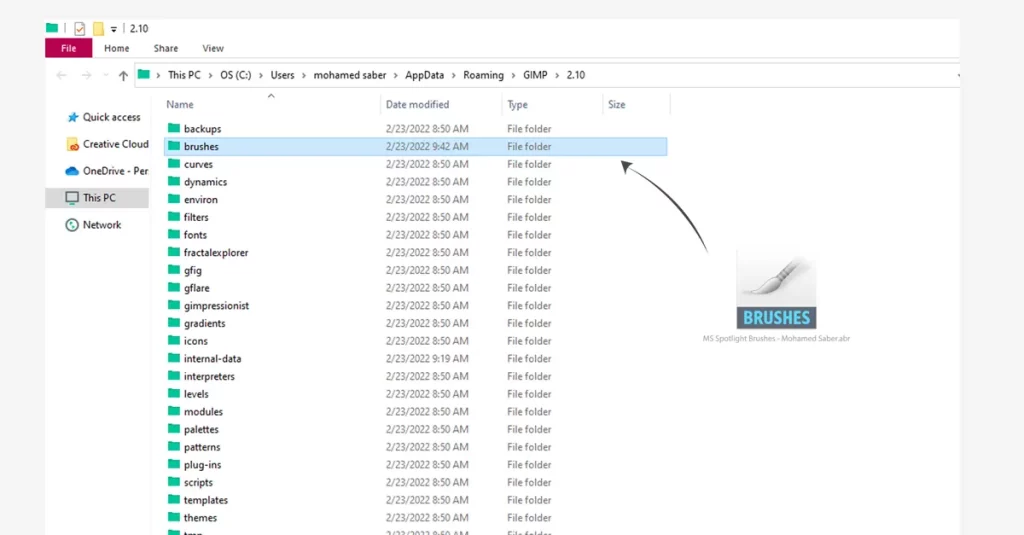Click Users in the address path
Image resolution: width=1024 pixels, height=535 pixels.
pos(282,75)
